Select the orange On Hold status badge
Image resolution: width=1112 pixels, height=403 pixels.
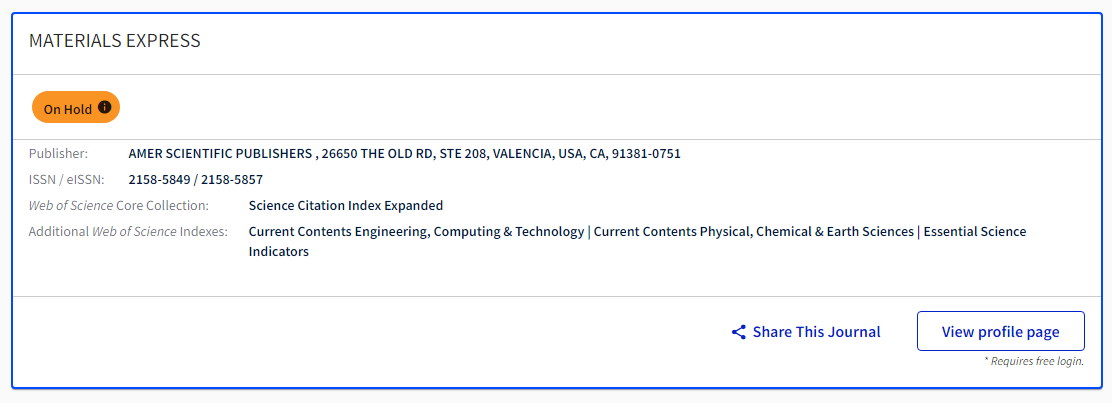click(x=76, y=108)
